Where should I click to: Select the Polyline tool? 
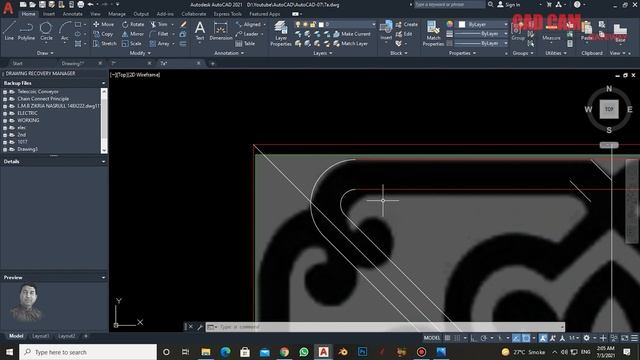tap(26, 31)
